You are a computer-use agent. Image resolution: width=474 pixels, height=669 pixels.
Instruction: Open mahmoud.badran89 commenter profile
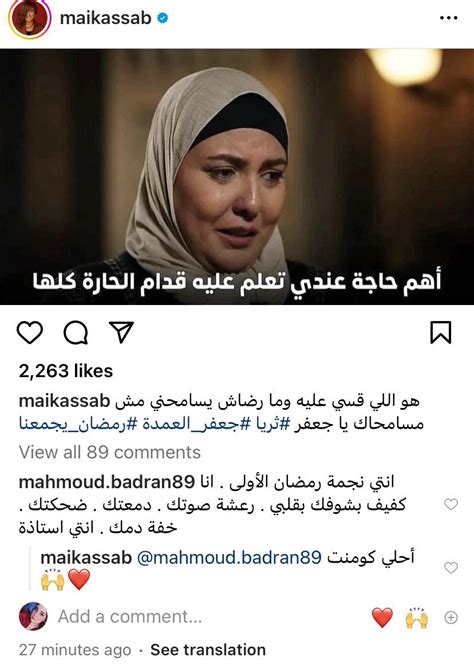point(107,482)
